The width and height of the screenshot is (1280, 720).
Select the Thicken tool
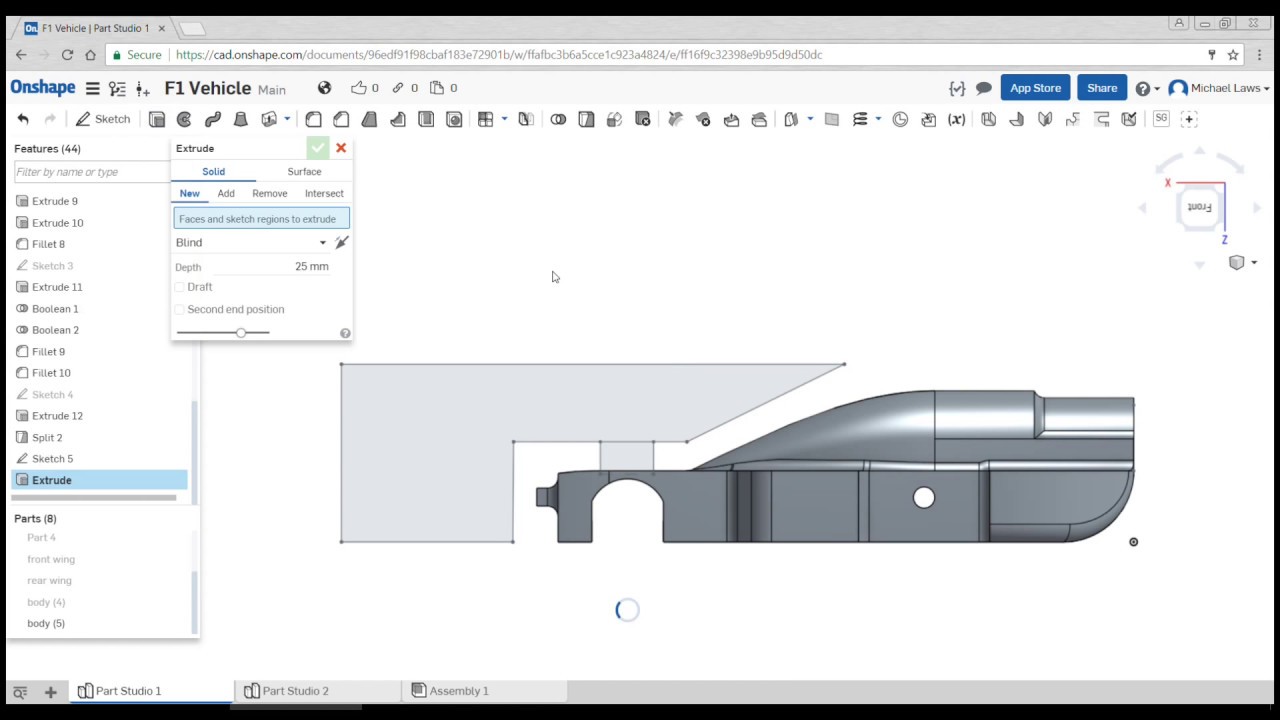pos(269,119)
